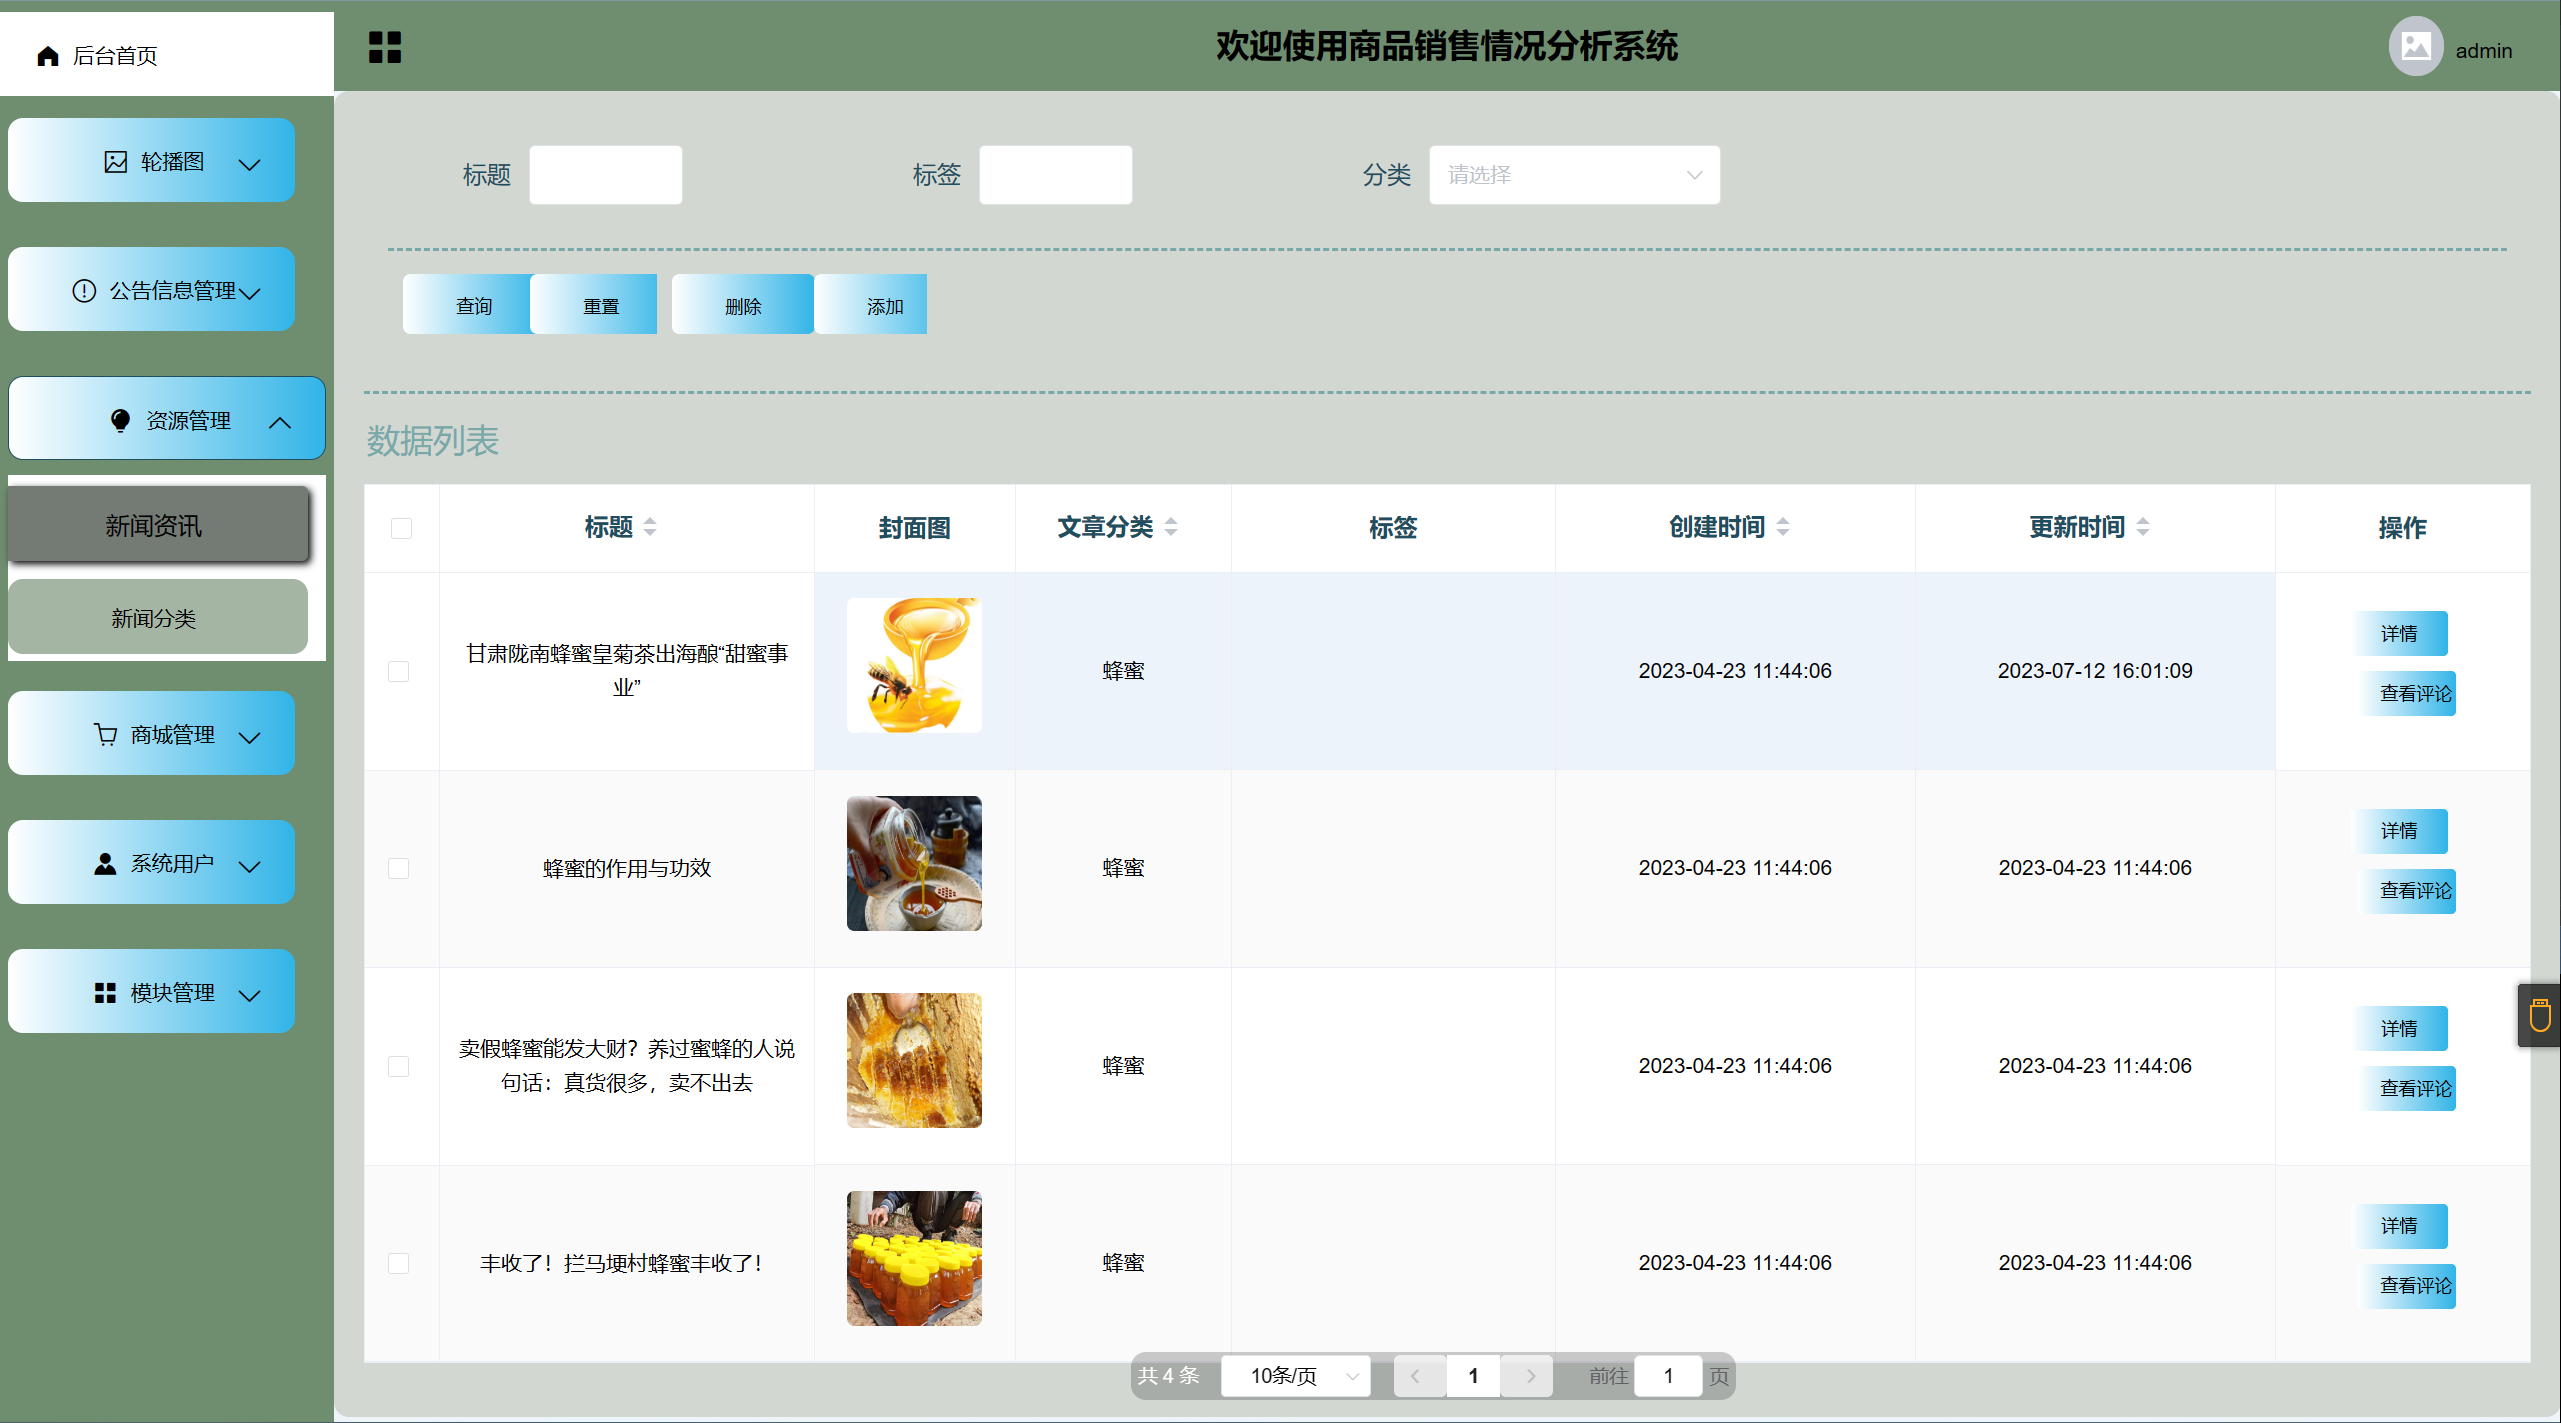Click the 标签 search input field
The height and width of the screenshot is (1423, 2561).
[x=1056, y=175]
